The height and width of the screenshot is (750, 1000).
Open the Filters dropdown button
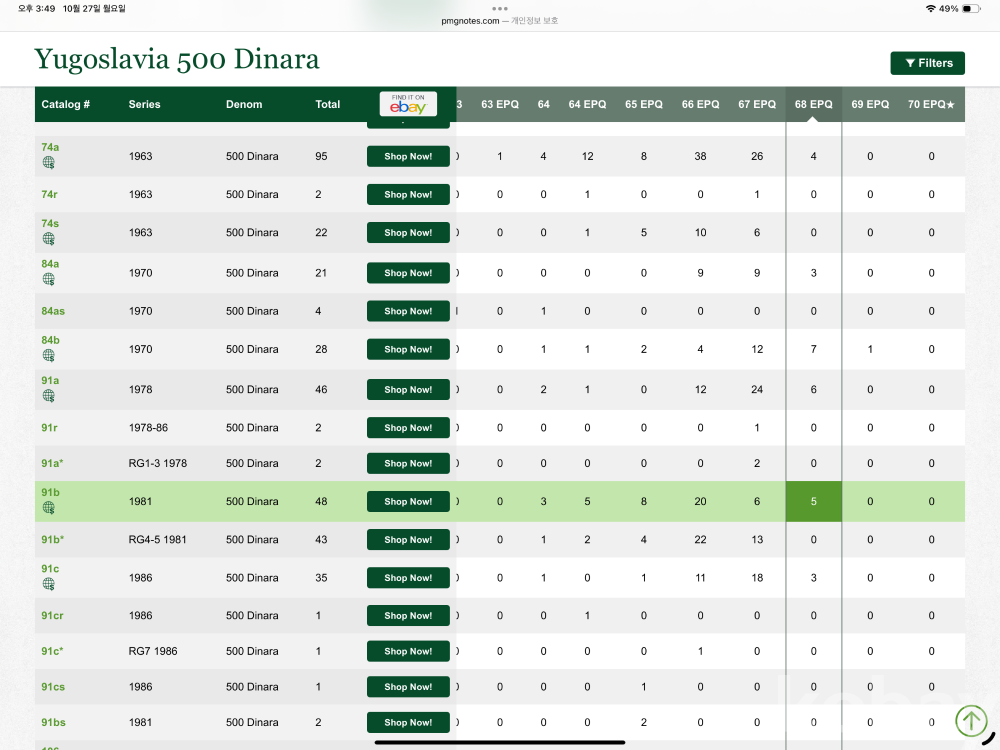(x=927, y=63)
